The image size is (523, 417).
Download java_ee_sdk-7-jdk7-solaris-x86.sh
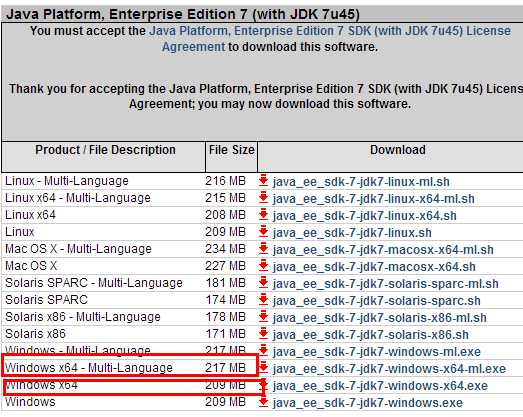(x=370, y=335)
